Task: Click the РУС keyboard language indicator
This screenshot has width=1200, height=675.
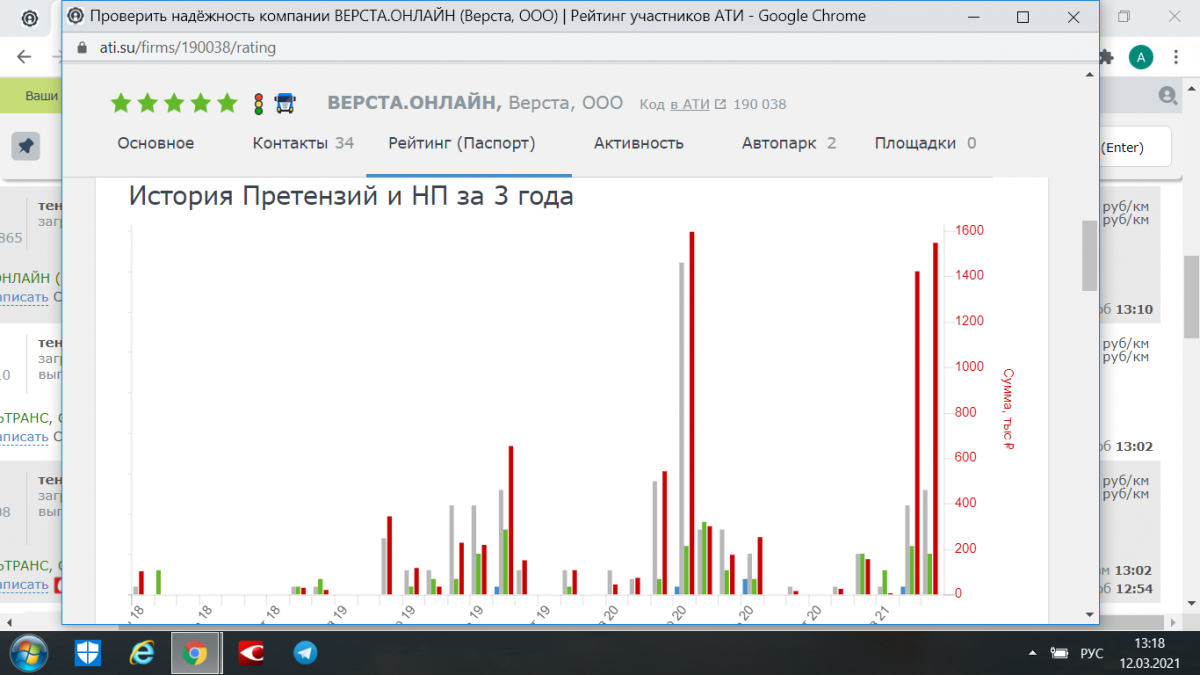Action: 1092,653
